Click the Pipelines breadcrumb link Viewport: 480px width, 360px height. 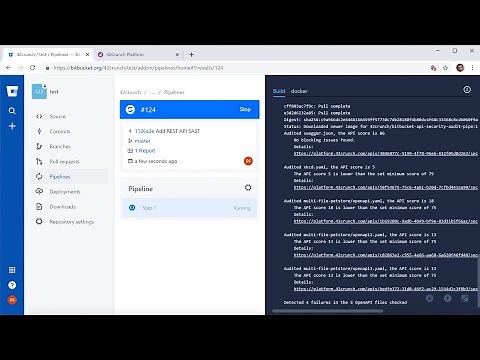[174, 92]
